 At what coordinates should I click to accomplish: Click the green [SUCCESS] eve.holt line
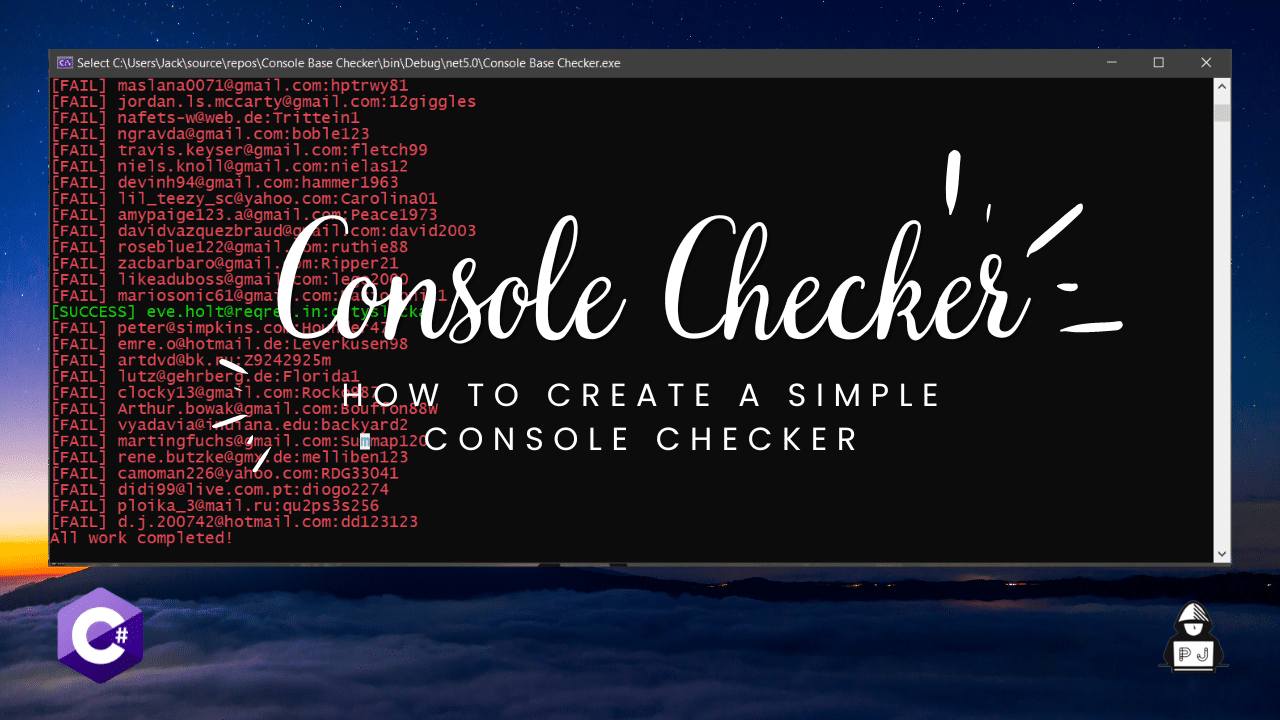(237, 312)
